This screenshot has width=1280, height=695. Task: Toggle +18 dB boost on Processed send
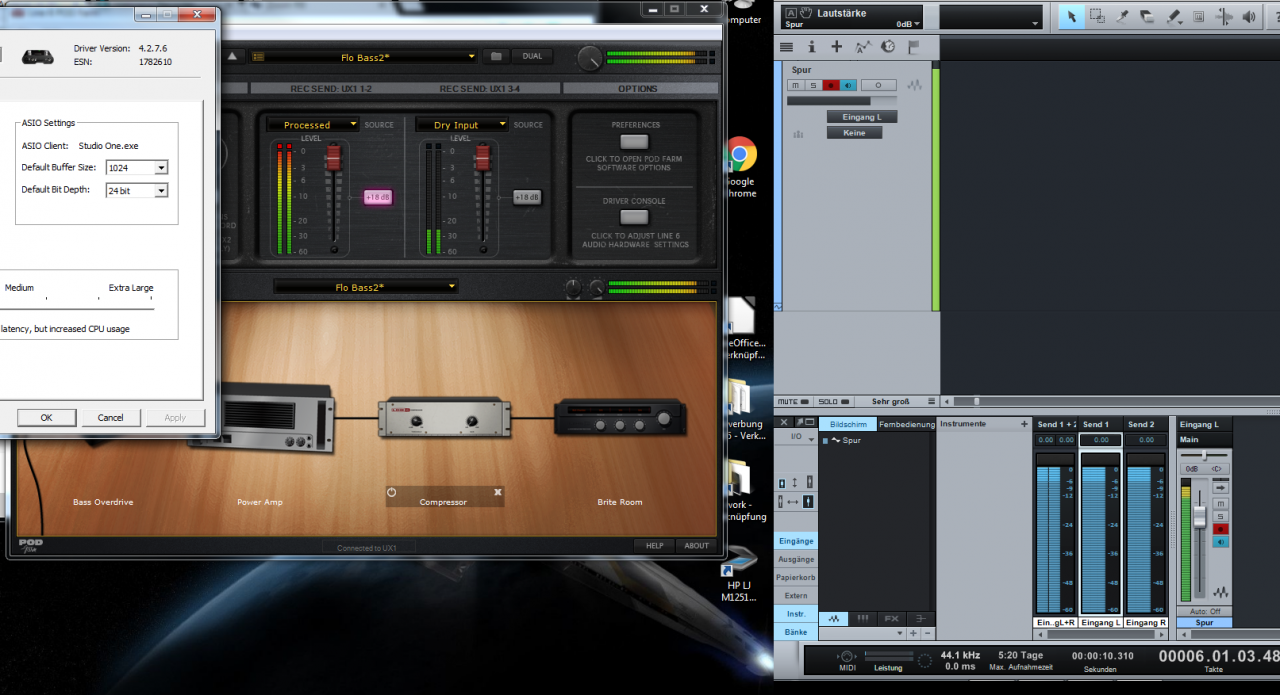pyautogui.click(x=378, y=198)
